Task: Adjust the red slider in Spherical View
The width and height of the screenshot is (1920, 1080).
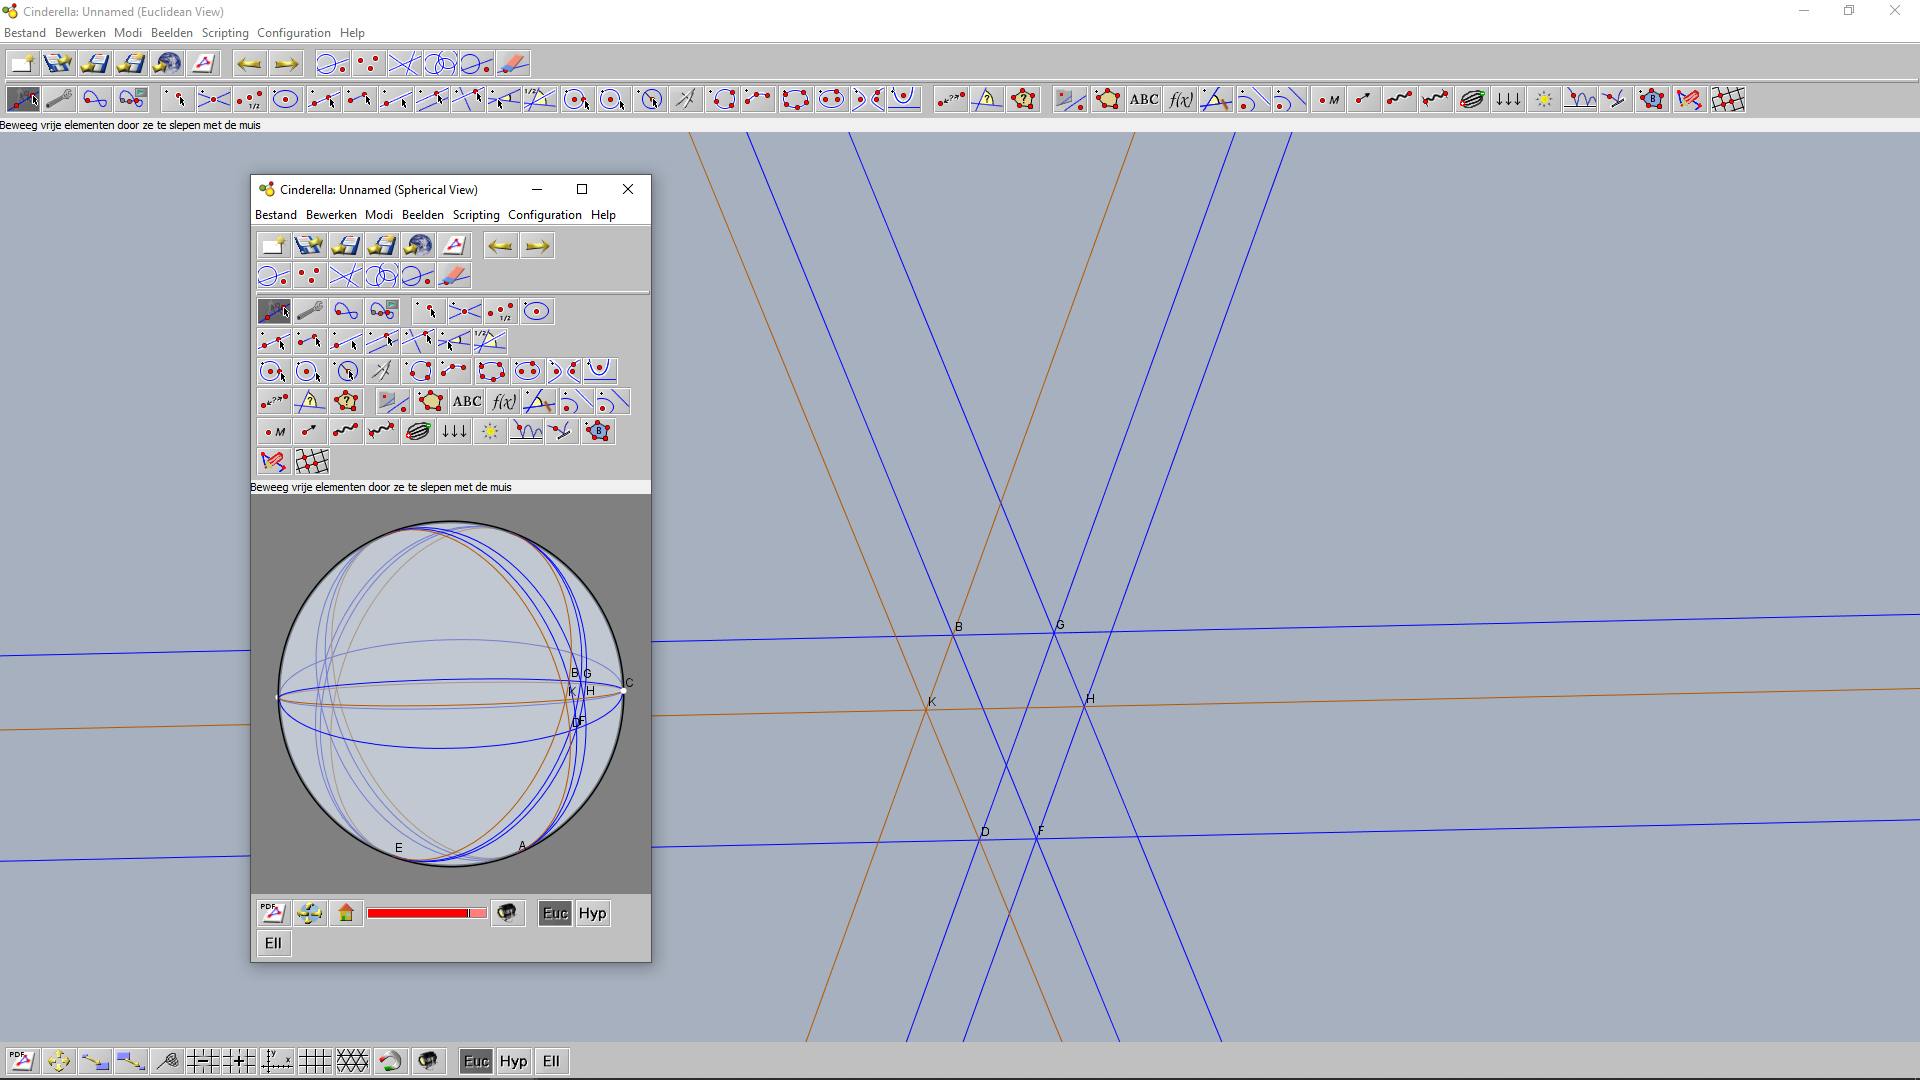Action: [426, 913]
